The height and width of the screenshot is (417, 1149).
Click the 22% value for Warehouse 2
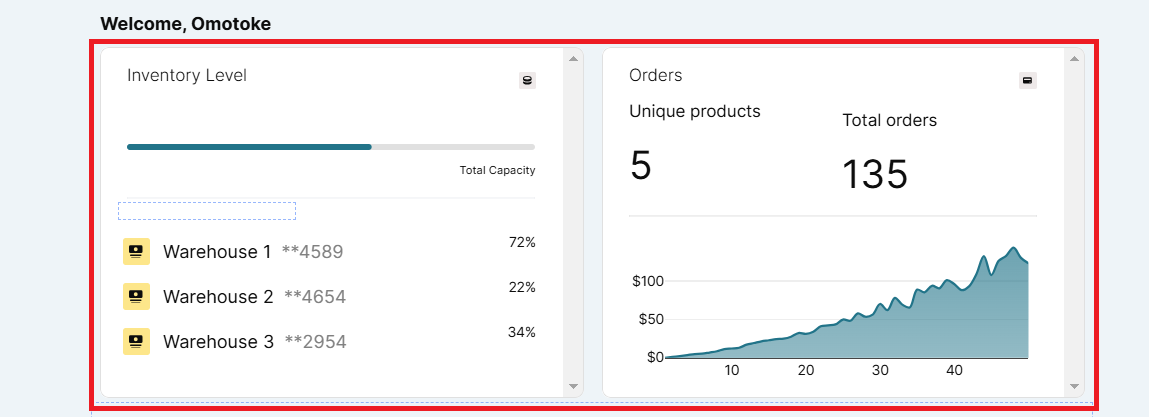point(522,287)
